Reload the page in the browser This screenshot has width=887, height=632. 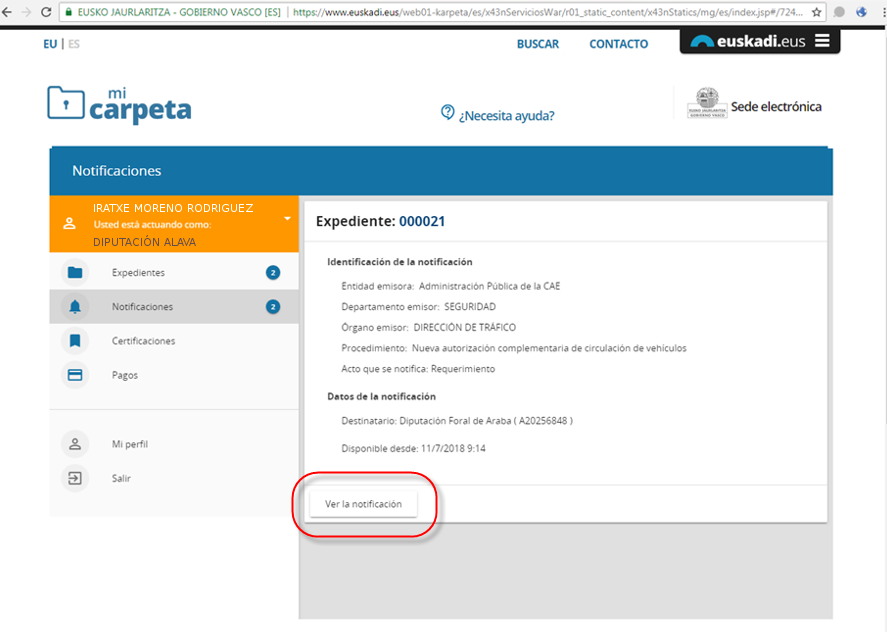pos(47,13)
